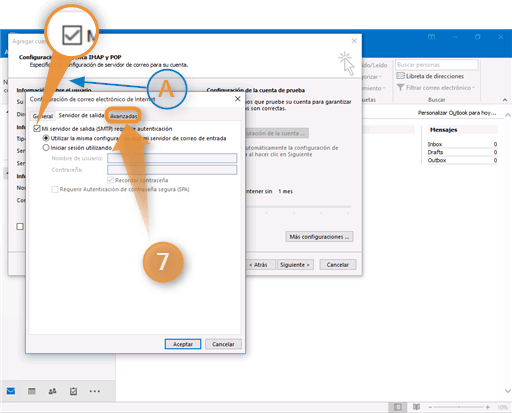The height and width of the screenshot is (413, 512).
Task: Tick the empty checkbox in Agregar cuenta
Action: [20, 227]
